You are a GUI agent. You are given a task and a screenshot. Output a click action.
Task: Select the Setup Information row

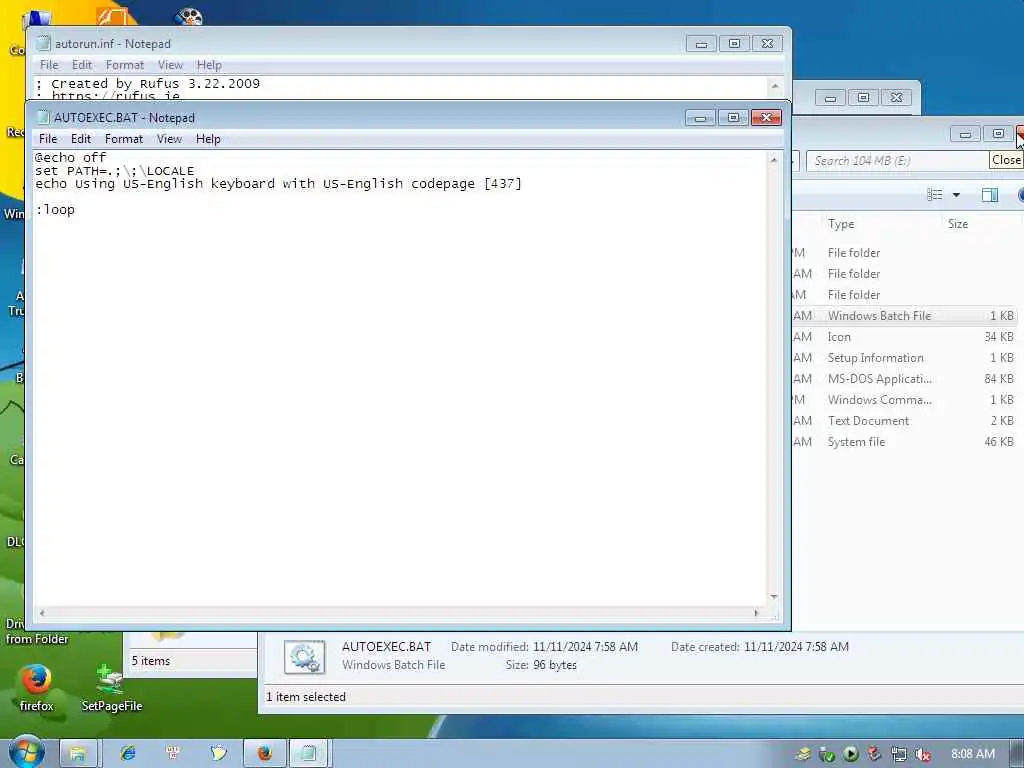(904, 358)
